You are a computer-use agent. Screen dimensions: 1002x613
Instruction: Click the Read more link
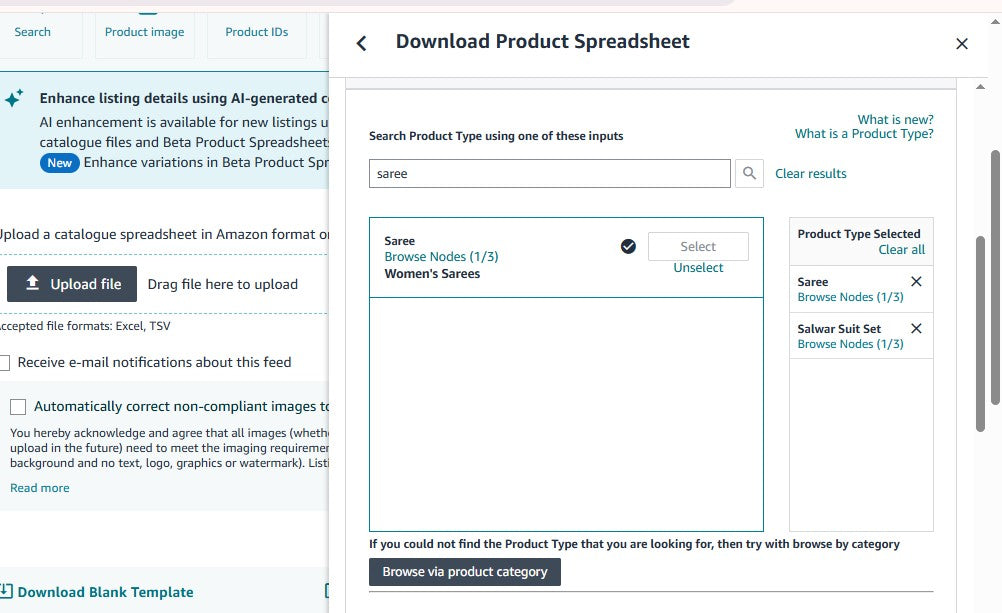pos(40,488)
